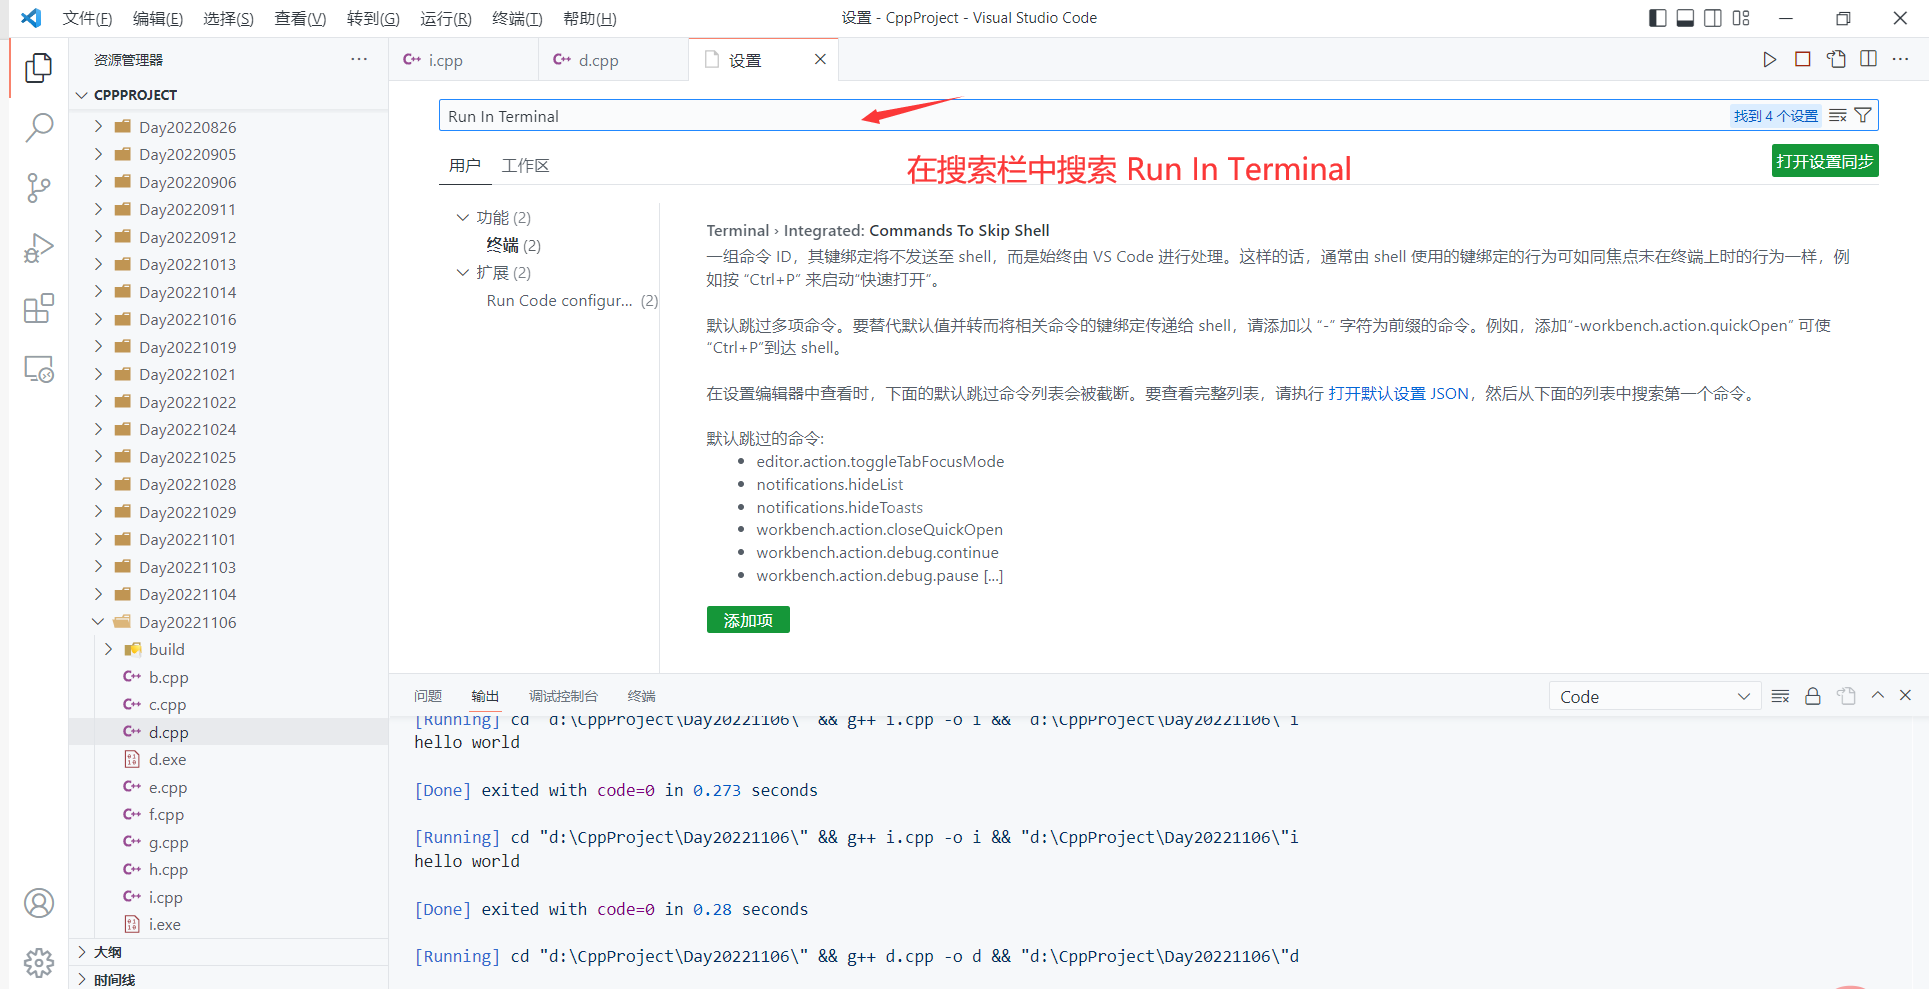Image resolution: width=1929 pixels, height=989 pixels.
Task: Open the Remote Explorer view
Action: pyautogui.click(x=38, y=369)
